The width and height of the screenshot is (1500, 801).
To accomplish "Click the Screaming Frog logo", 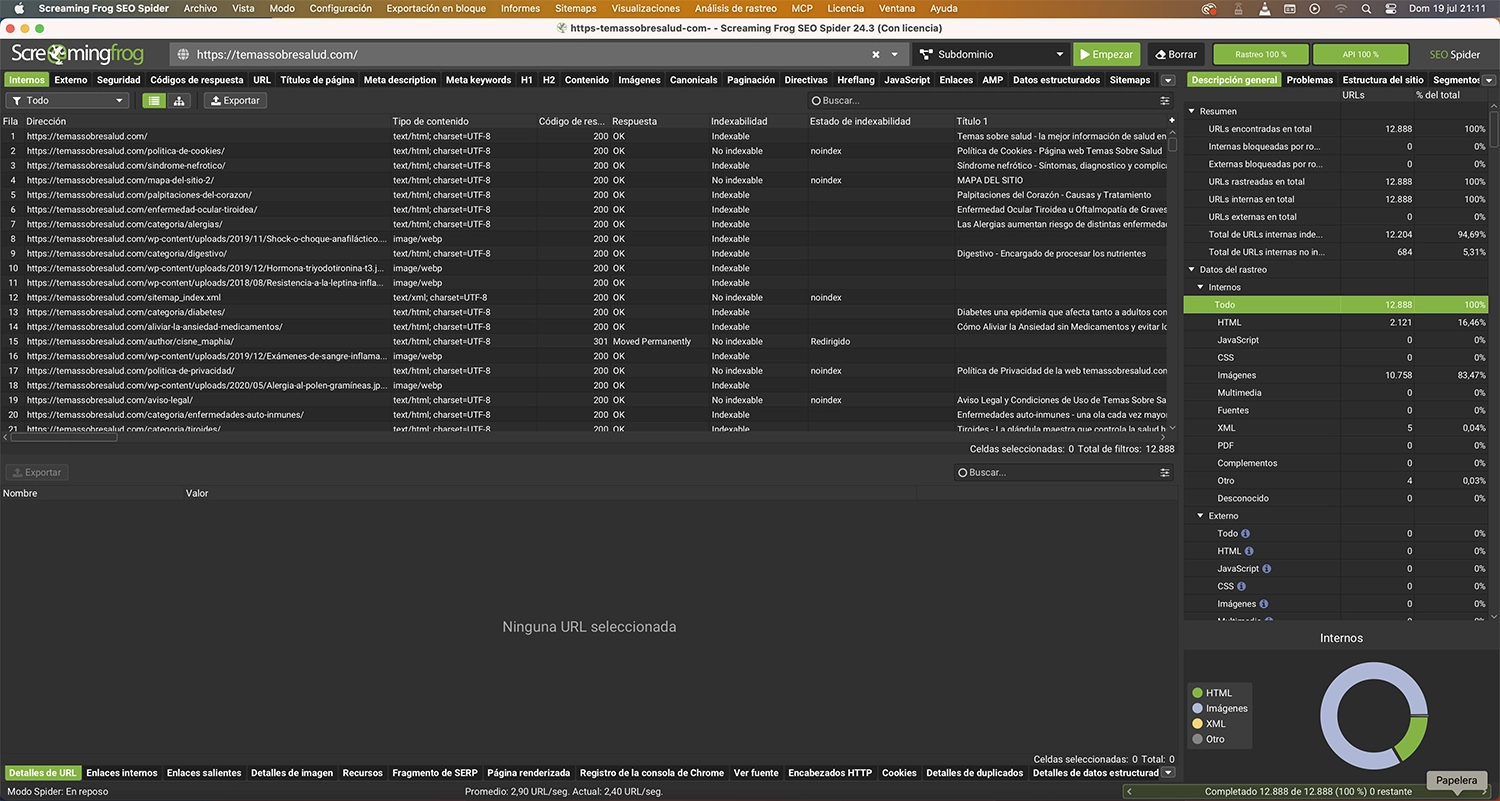I will tap(78, 54).
